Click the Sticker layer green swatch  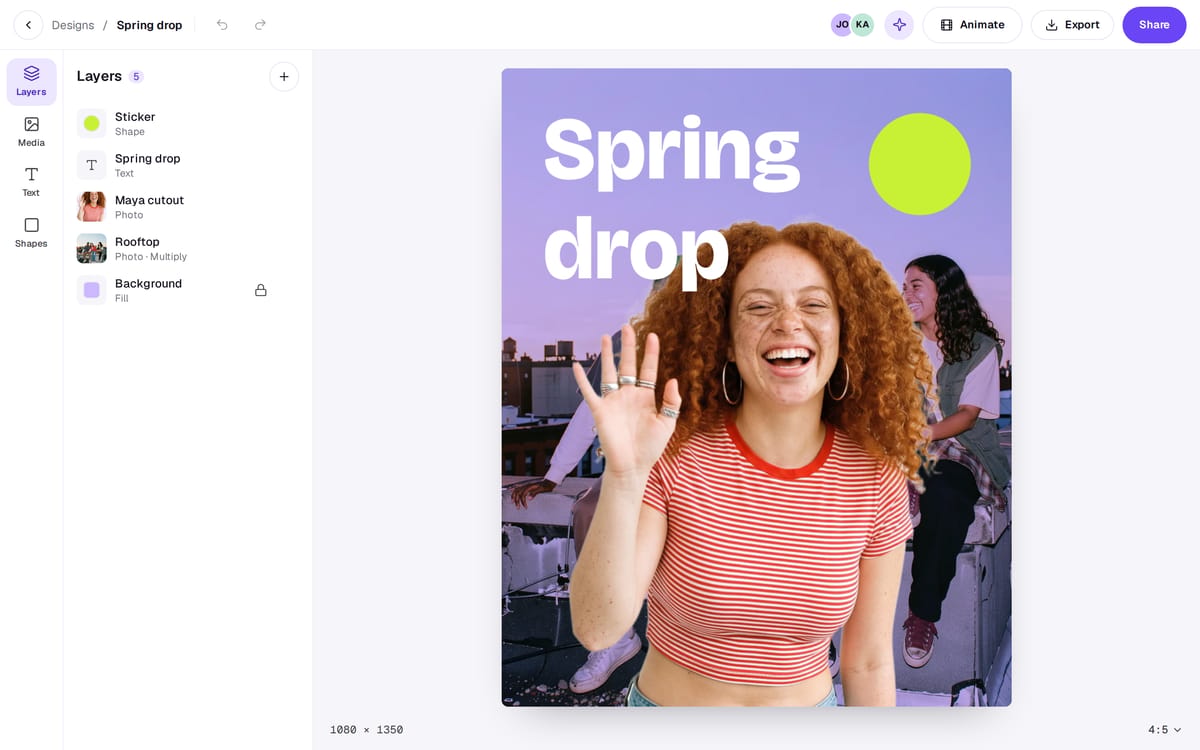tap(91, 124)
